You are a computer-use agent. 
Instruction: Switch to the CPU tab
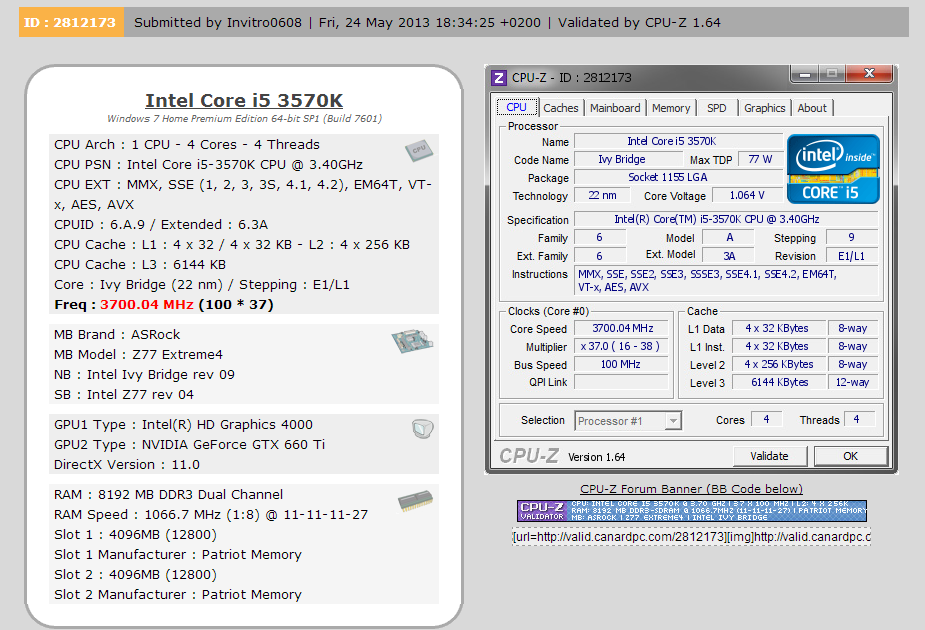(516, 107)
